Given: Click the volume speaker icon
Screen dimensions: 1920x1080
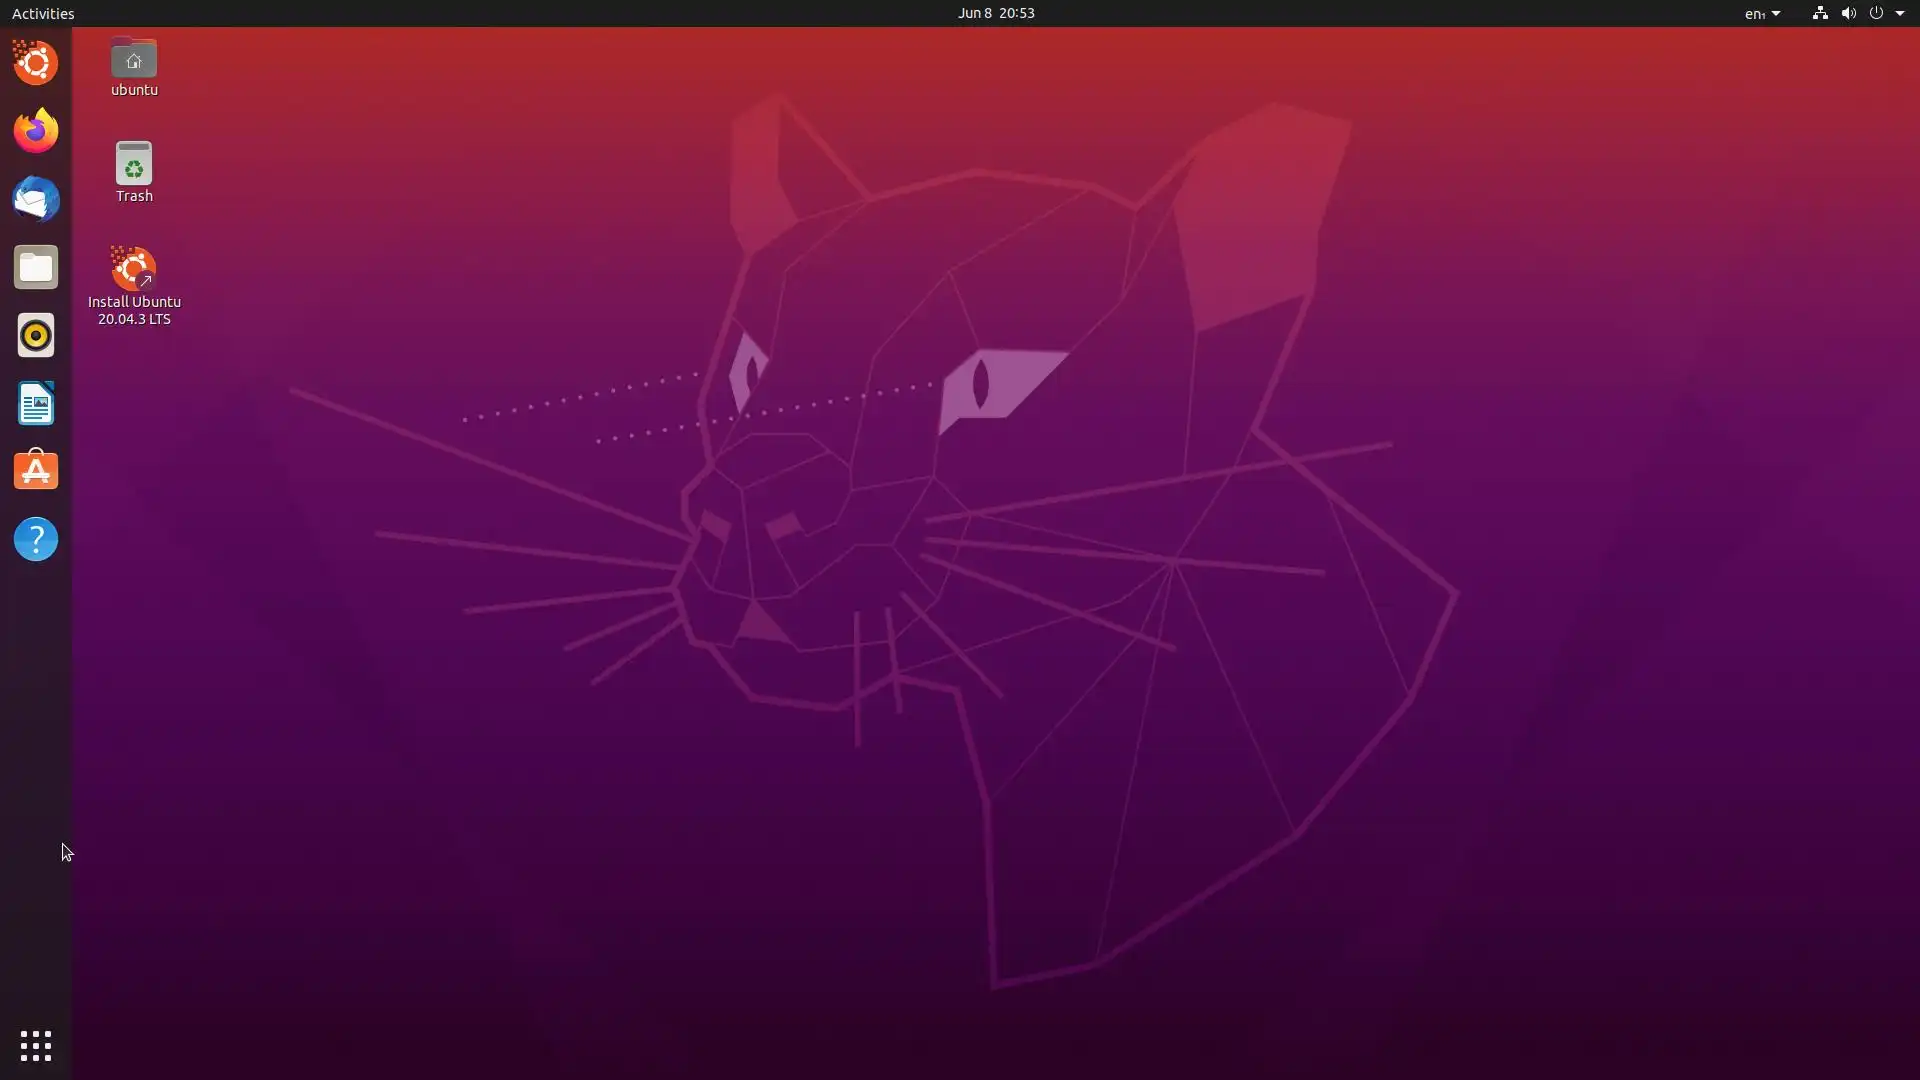Looking at the screenshot, I should coord(1848,13).
